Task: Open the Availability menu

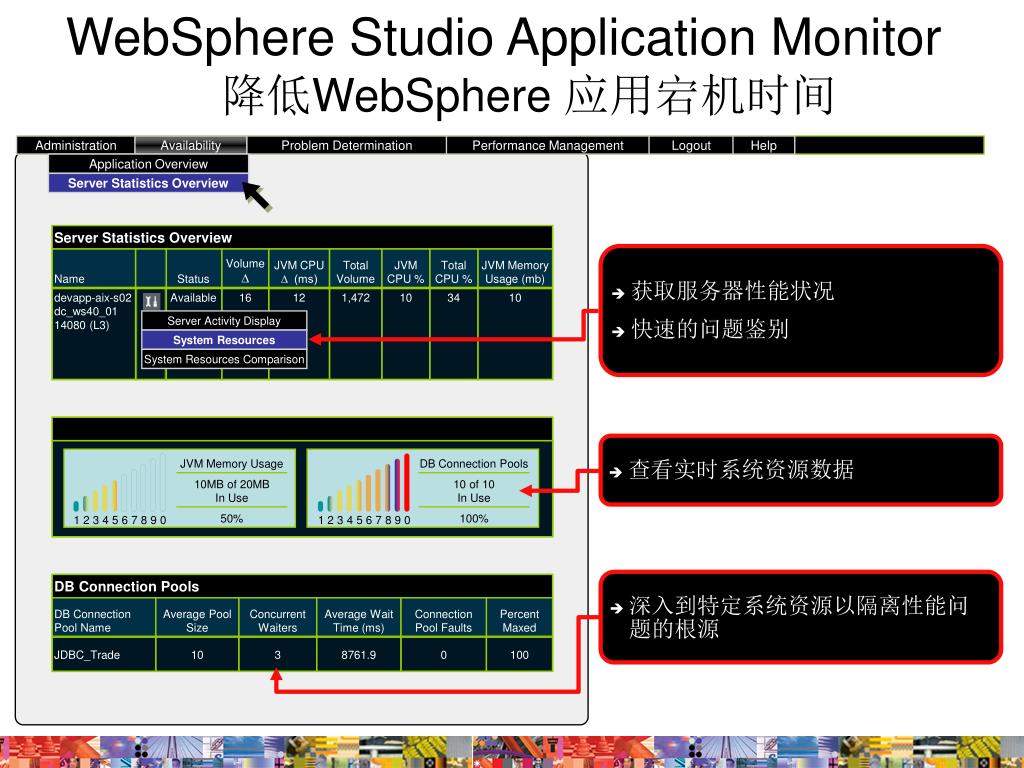Action: (191, 145)
